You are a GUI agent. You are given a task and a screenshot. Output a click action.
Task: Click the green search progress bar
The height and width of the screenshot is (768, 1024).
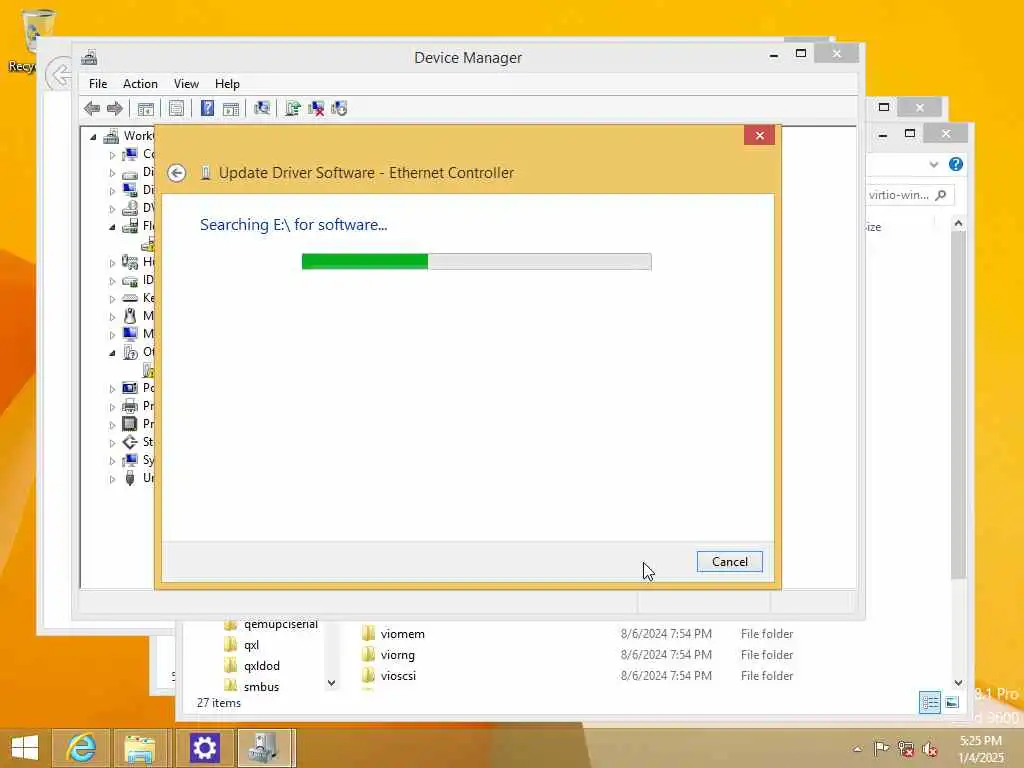coord(477,261)
